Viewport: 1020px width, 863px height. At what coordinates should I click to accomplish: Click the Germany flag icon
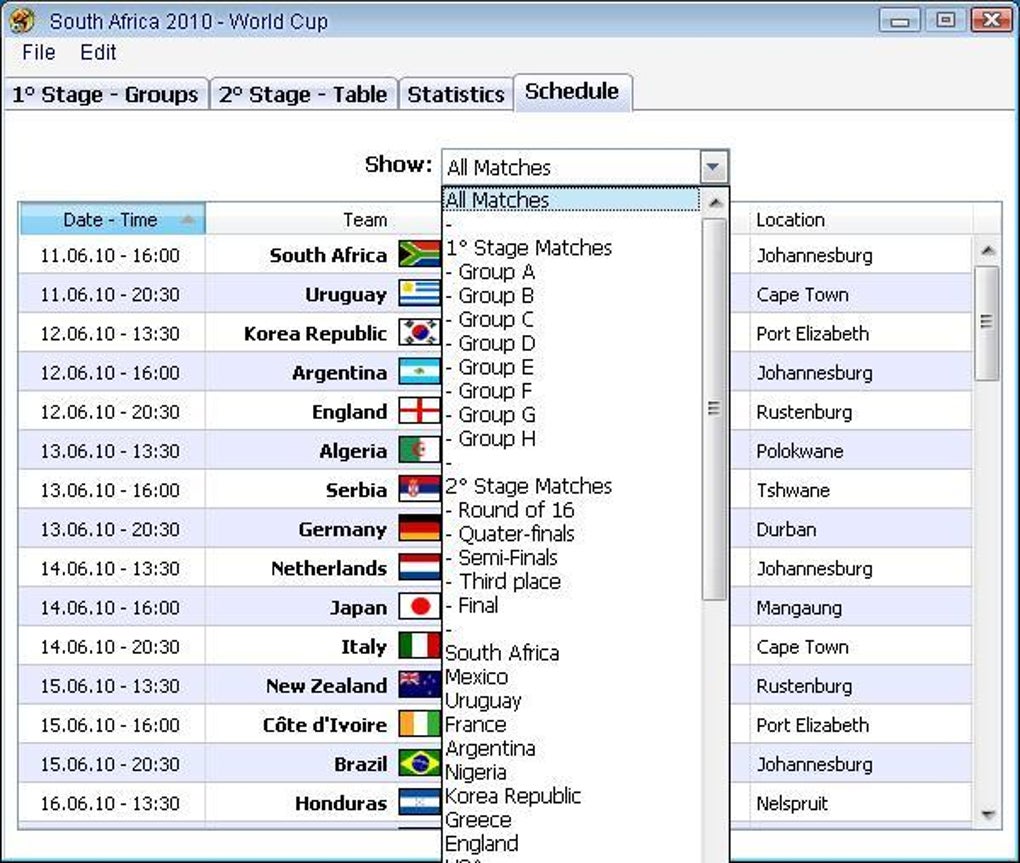coord(420,528)
